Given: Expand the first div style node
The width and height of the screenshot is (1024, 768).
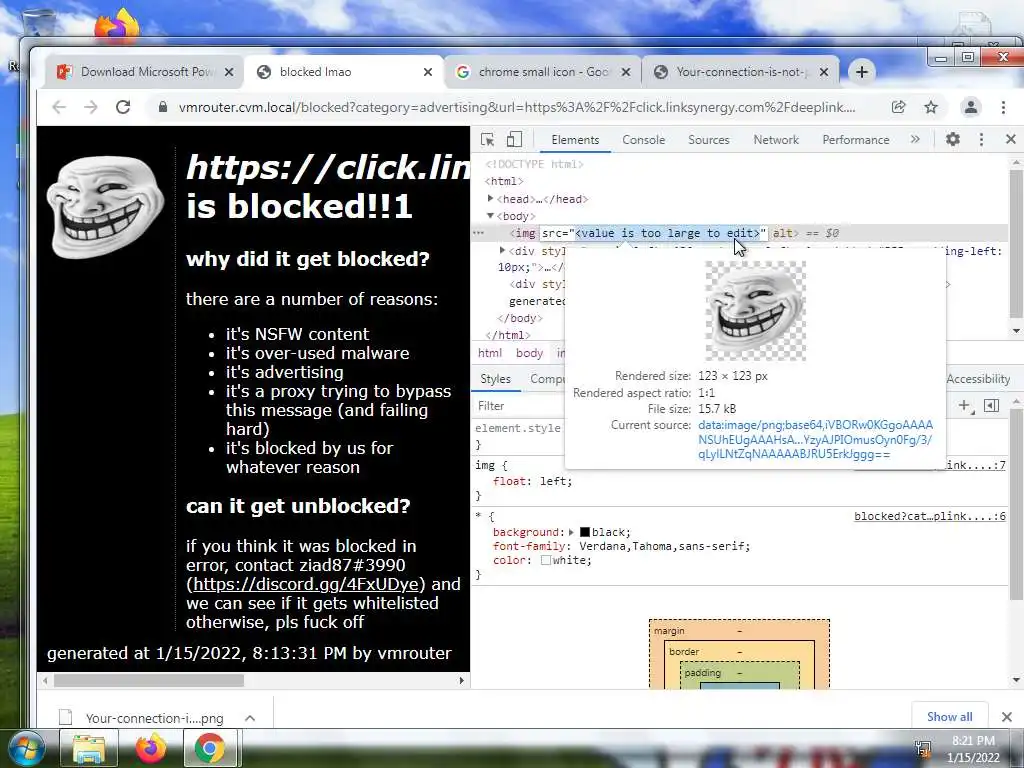Looking at the screenshot, I should 502,250.
